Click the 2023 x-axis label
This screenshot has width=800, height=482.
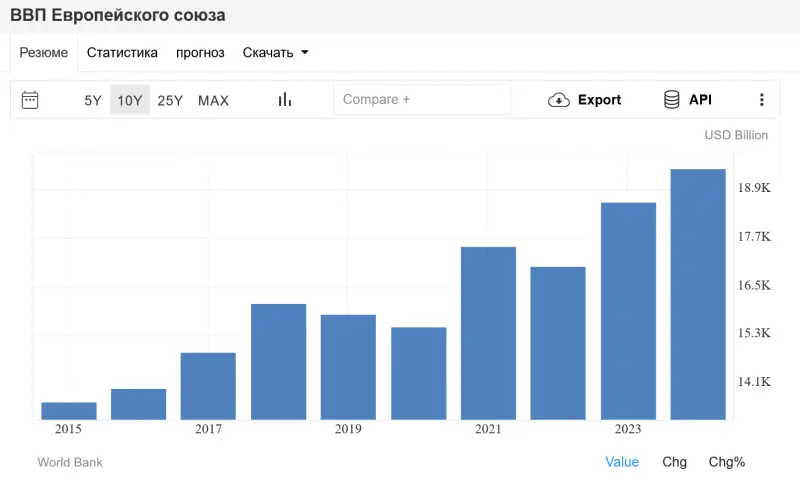[628, 429]
